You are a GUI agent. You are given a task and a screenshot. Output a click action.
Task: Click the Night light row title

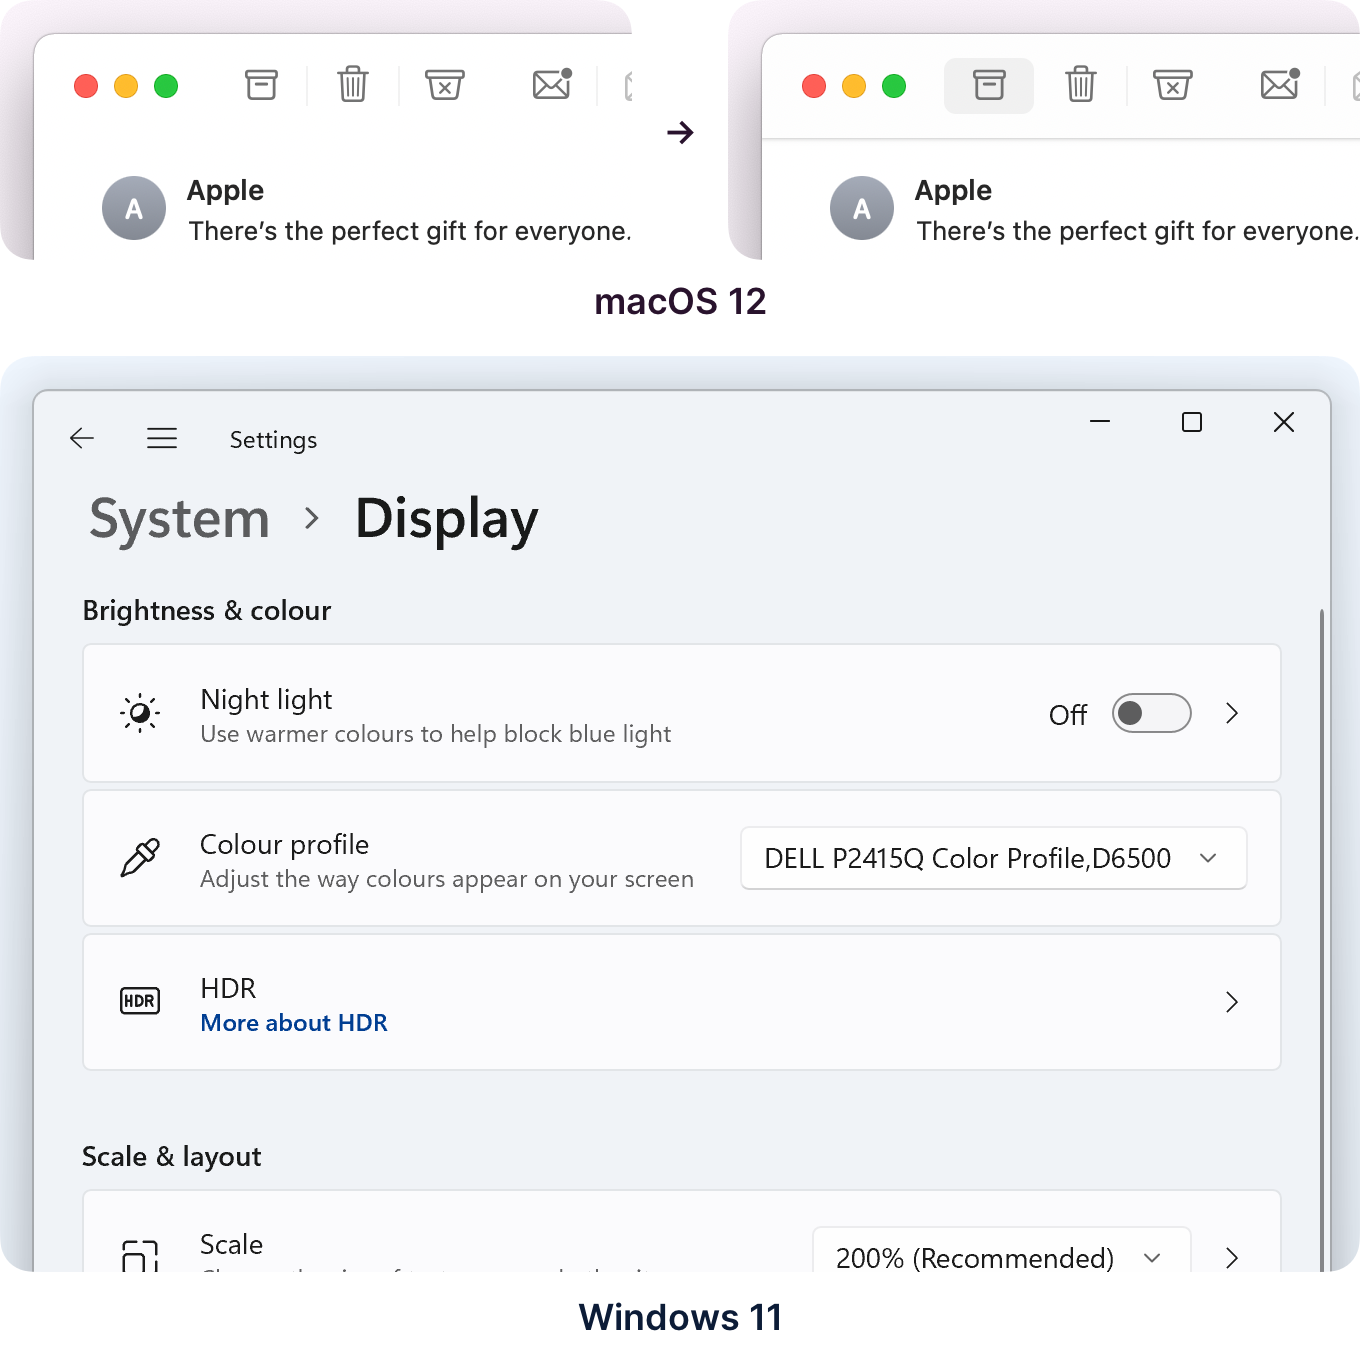click(266, 699)
